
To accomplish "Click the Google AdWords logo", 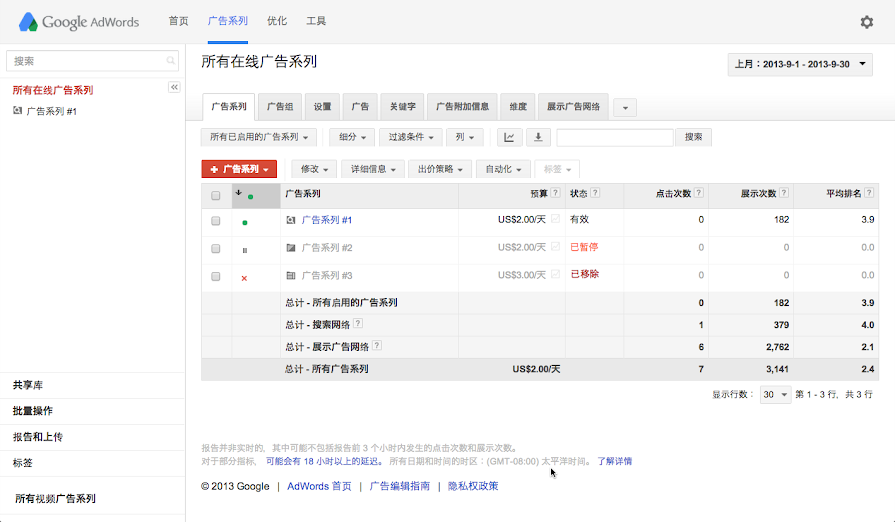I will (x=79, y=22).
